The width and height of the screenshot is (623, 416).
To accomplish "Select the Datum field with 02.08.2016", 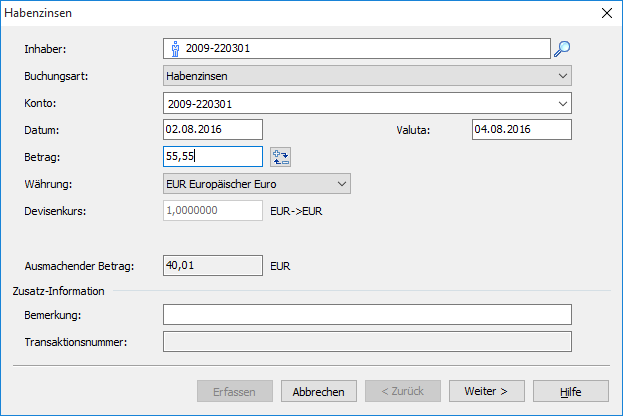I will point(211,129).
